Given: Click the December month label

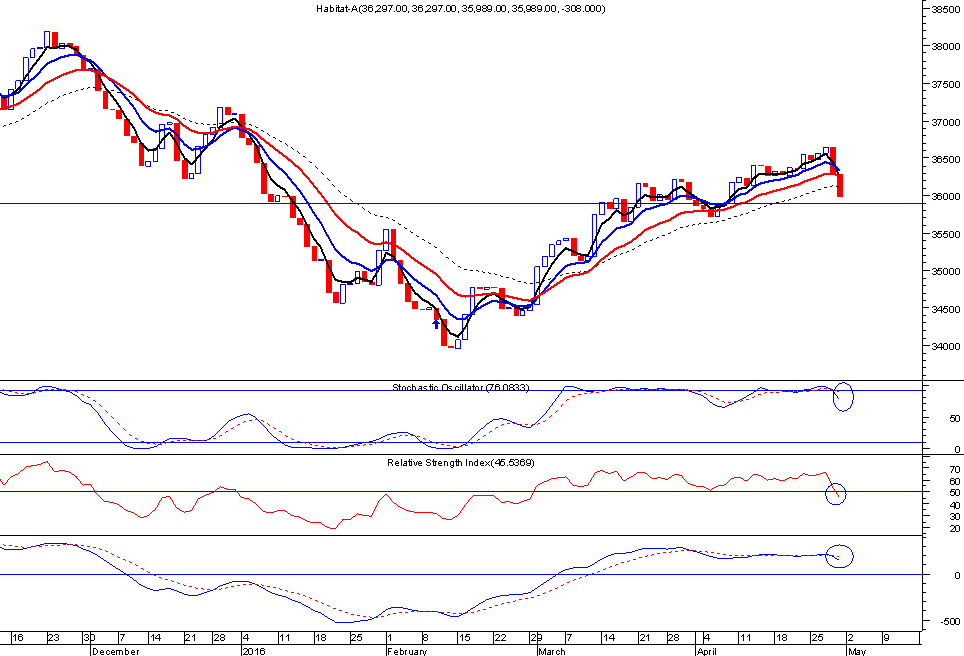Looking at the screenshot, I should [116, 651].
